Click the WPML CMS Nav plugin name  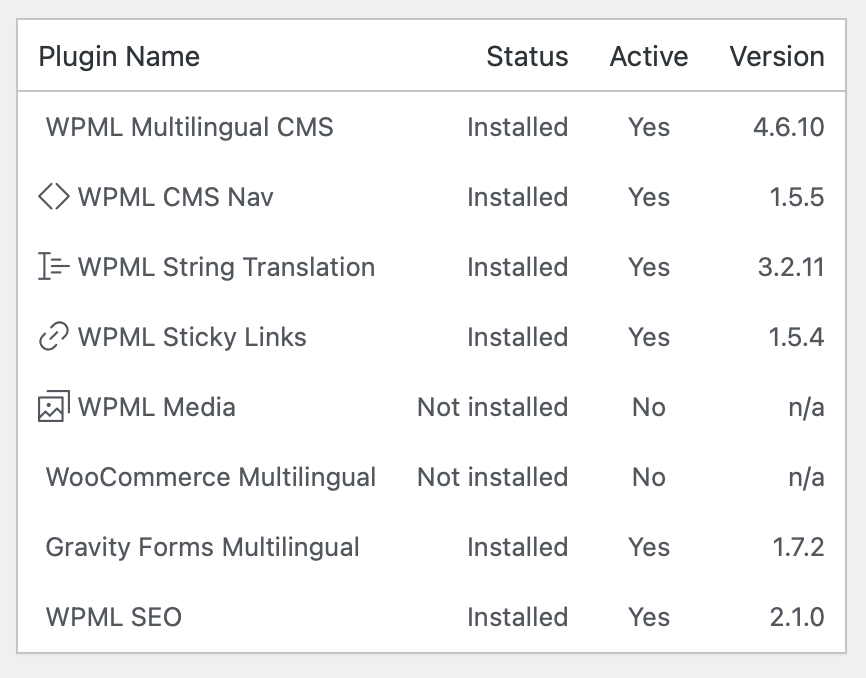point(176,197)
